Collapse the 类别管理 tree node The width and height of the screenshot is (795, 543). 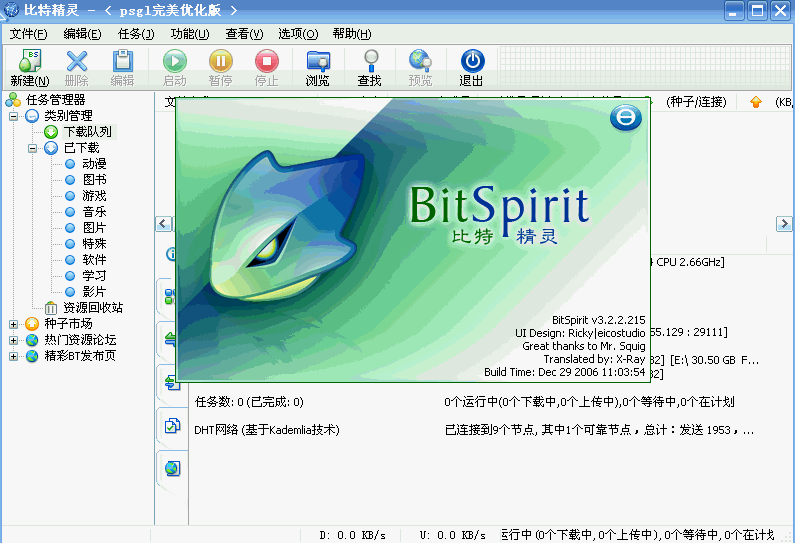click(x=13, y=116)
